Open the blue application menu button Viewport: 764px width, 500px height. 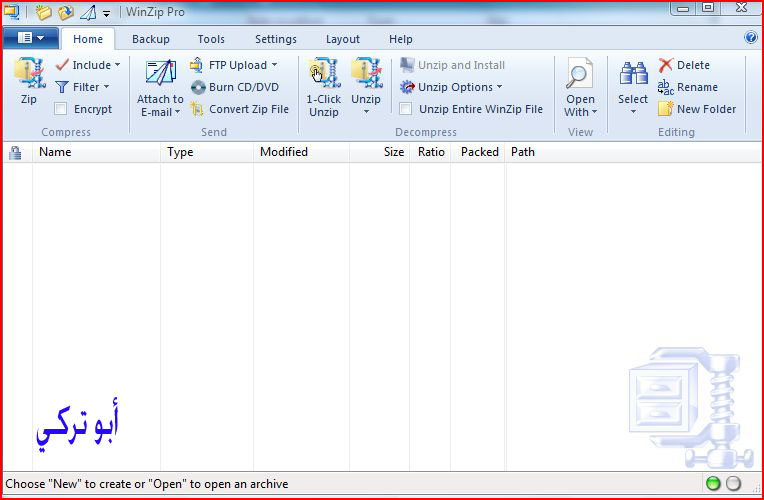(x=31, y=38)
